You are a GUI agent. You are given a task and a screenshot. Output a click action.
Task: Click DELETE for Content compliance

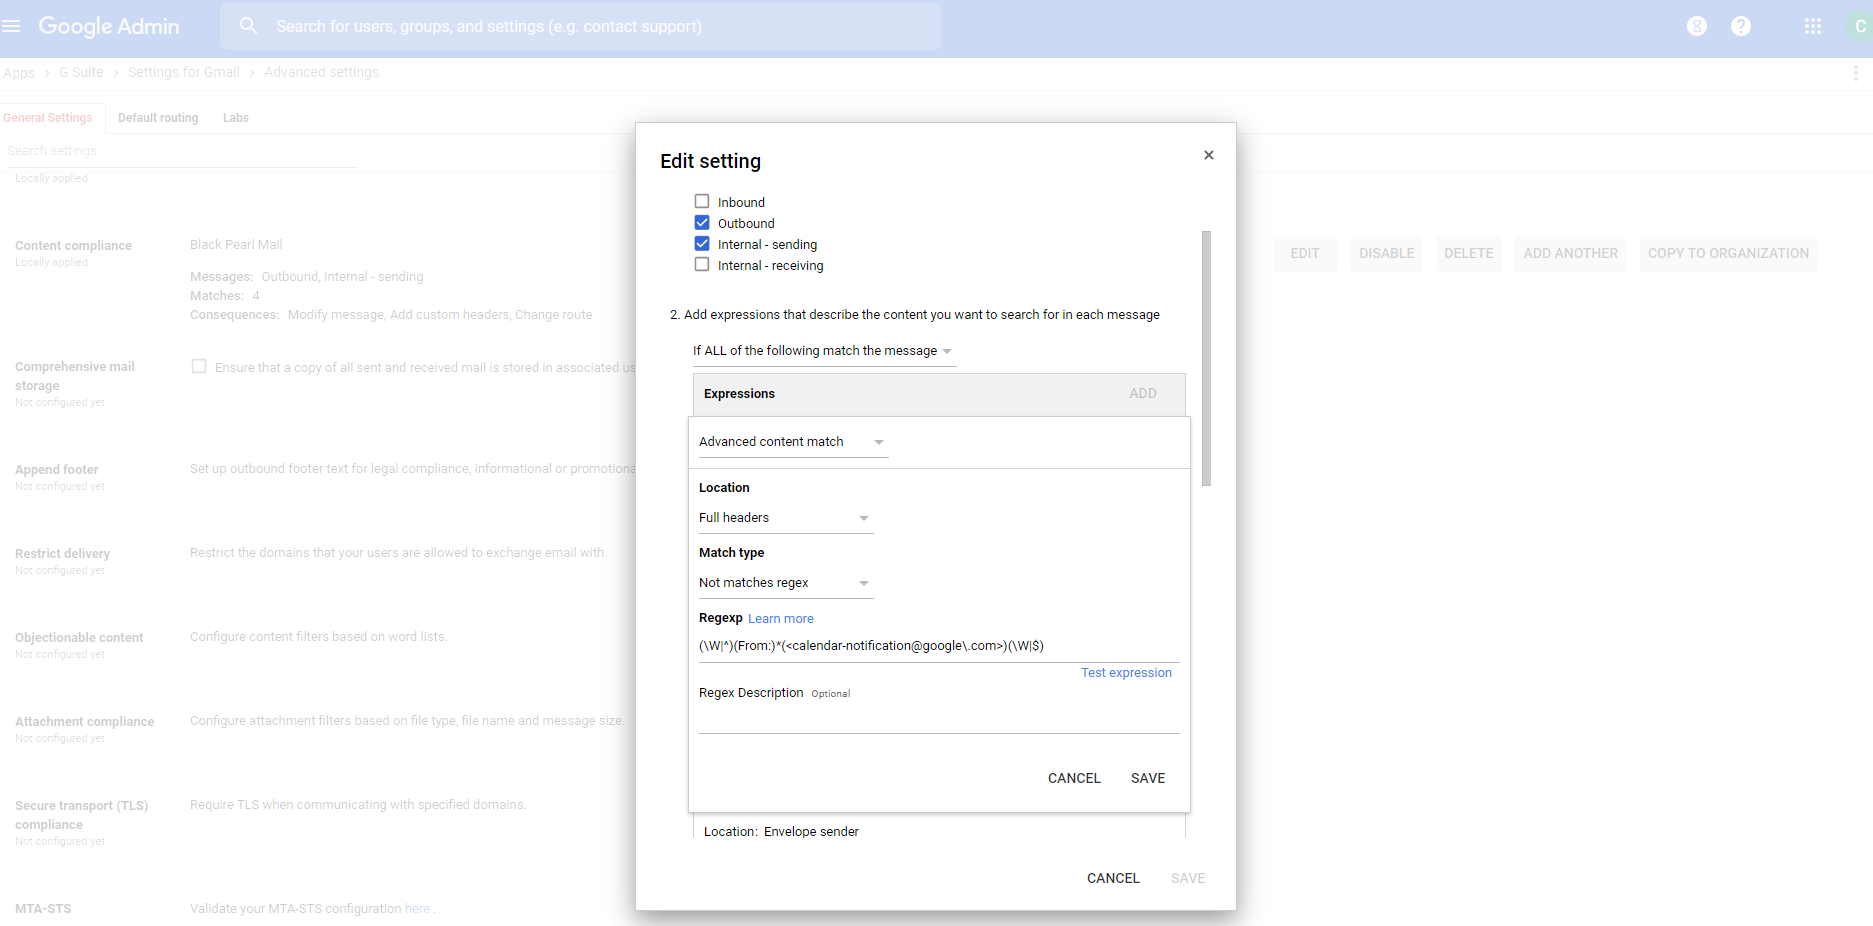click(1469, 254)
